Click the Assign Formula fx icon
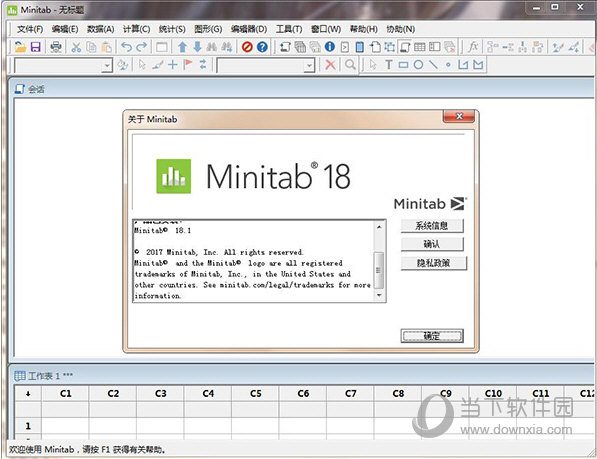This screenshot has width=597, height=459. 473,47
